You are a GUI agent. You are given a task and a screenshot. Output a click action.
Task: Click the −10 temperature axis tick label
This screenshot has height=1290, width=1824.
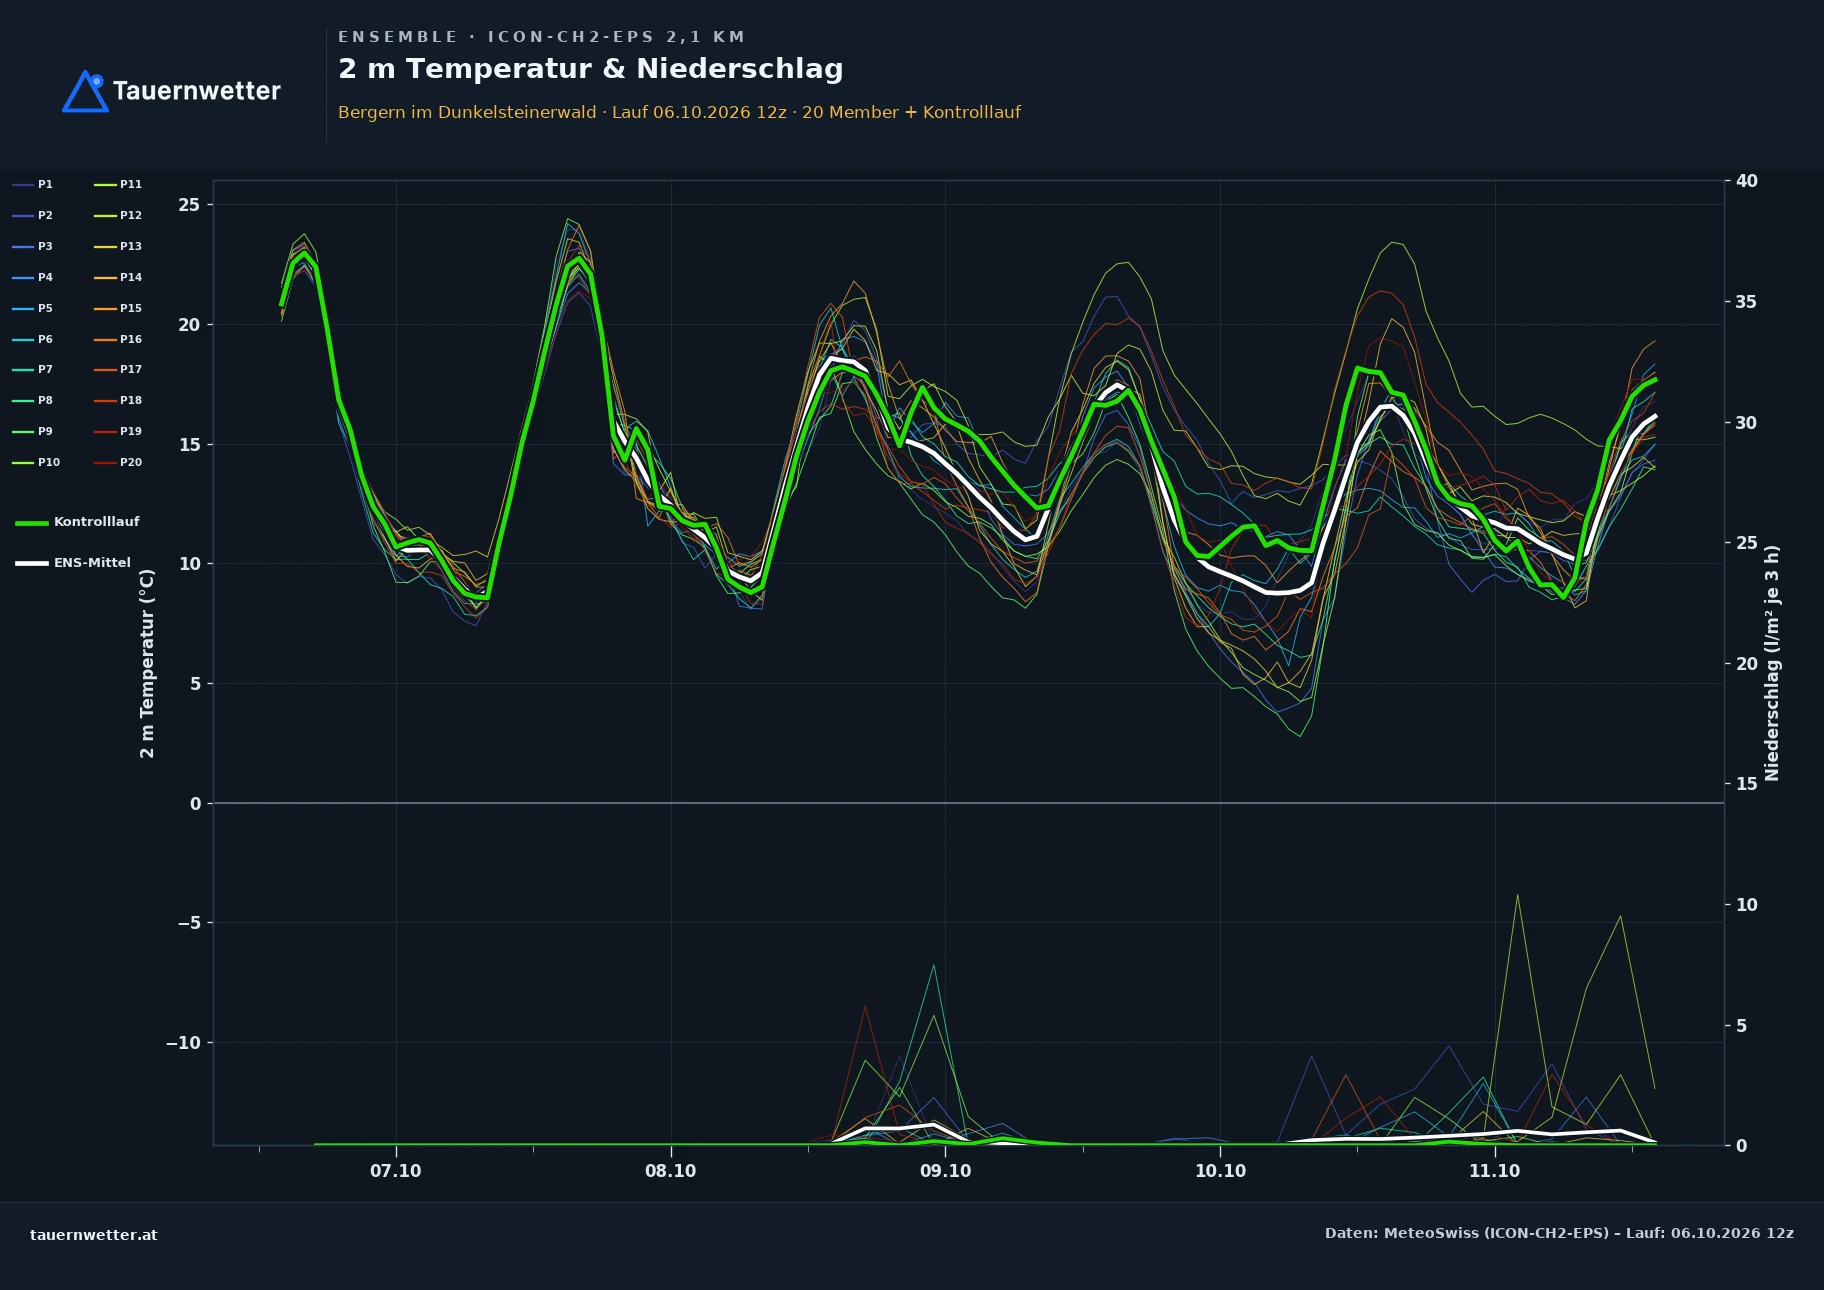coord(183,1043)
